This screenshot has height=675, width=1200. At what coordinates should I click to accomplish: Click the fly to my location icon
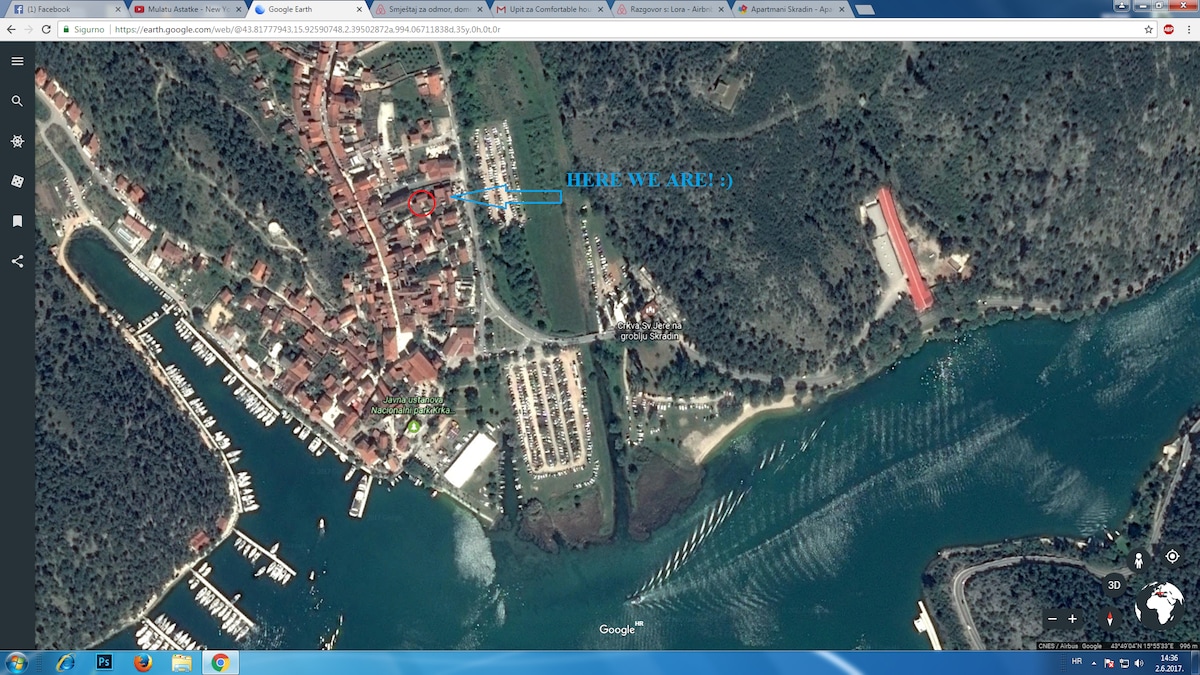coord(1172,556)
